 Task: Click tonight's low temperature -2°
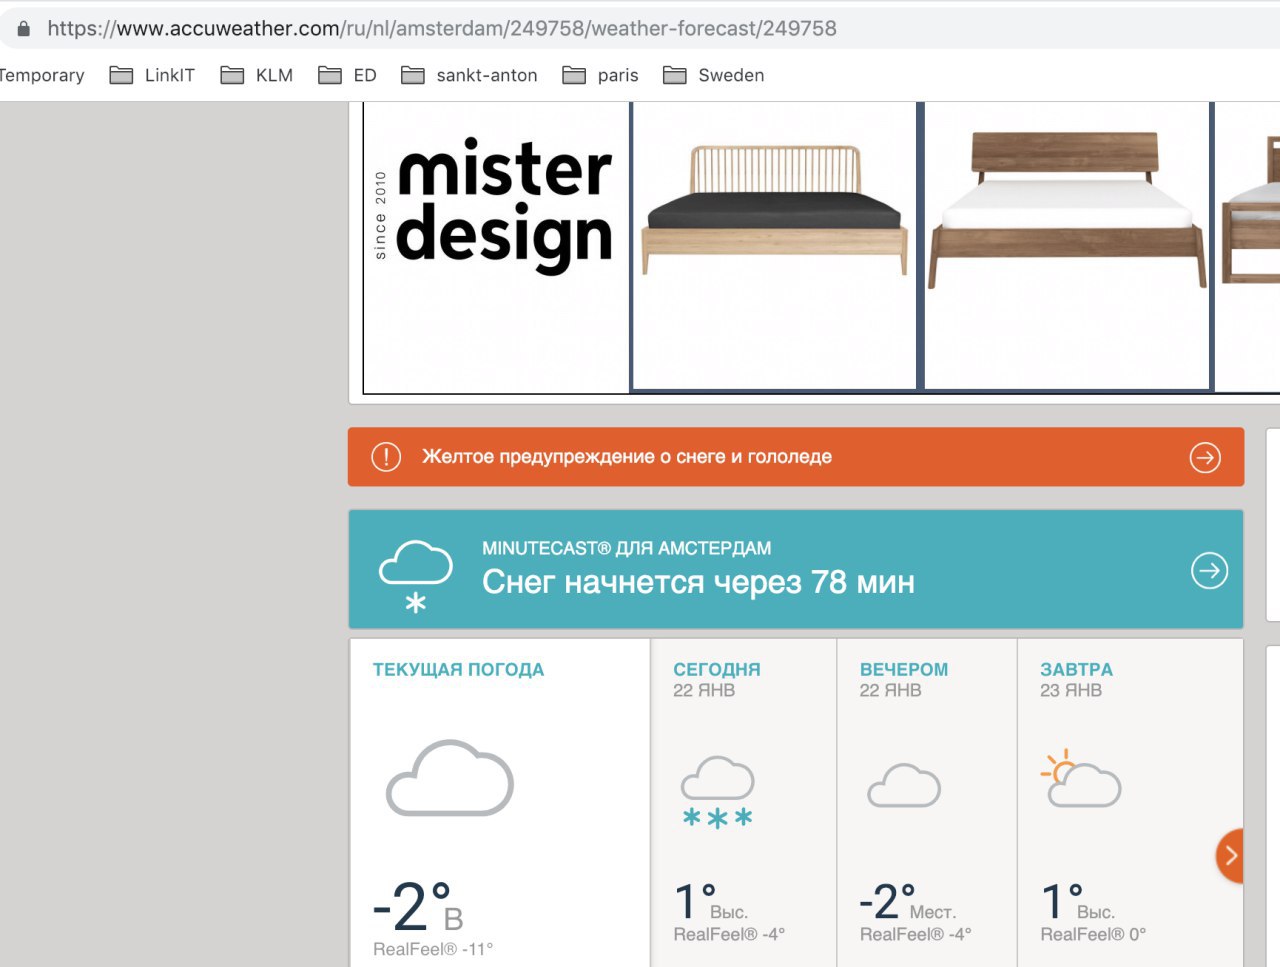(x=887, y=901)
